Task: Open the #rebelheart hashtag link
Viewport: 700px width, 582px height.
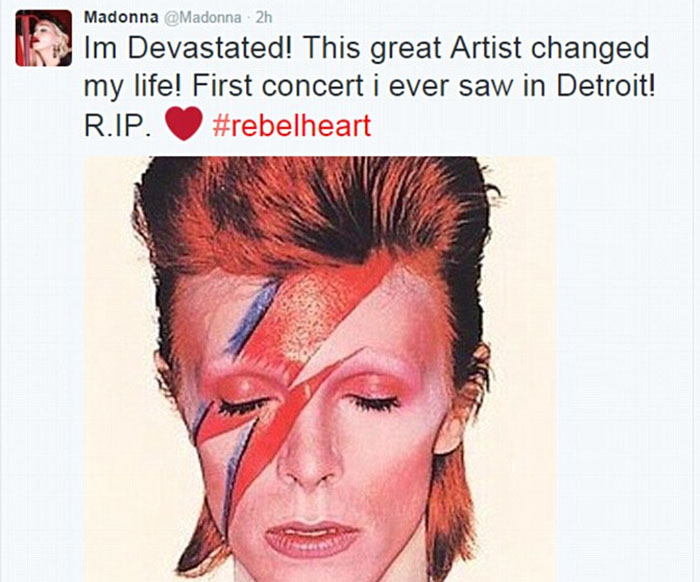Action: pos(292,125)
